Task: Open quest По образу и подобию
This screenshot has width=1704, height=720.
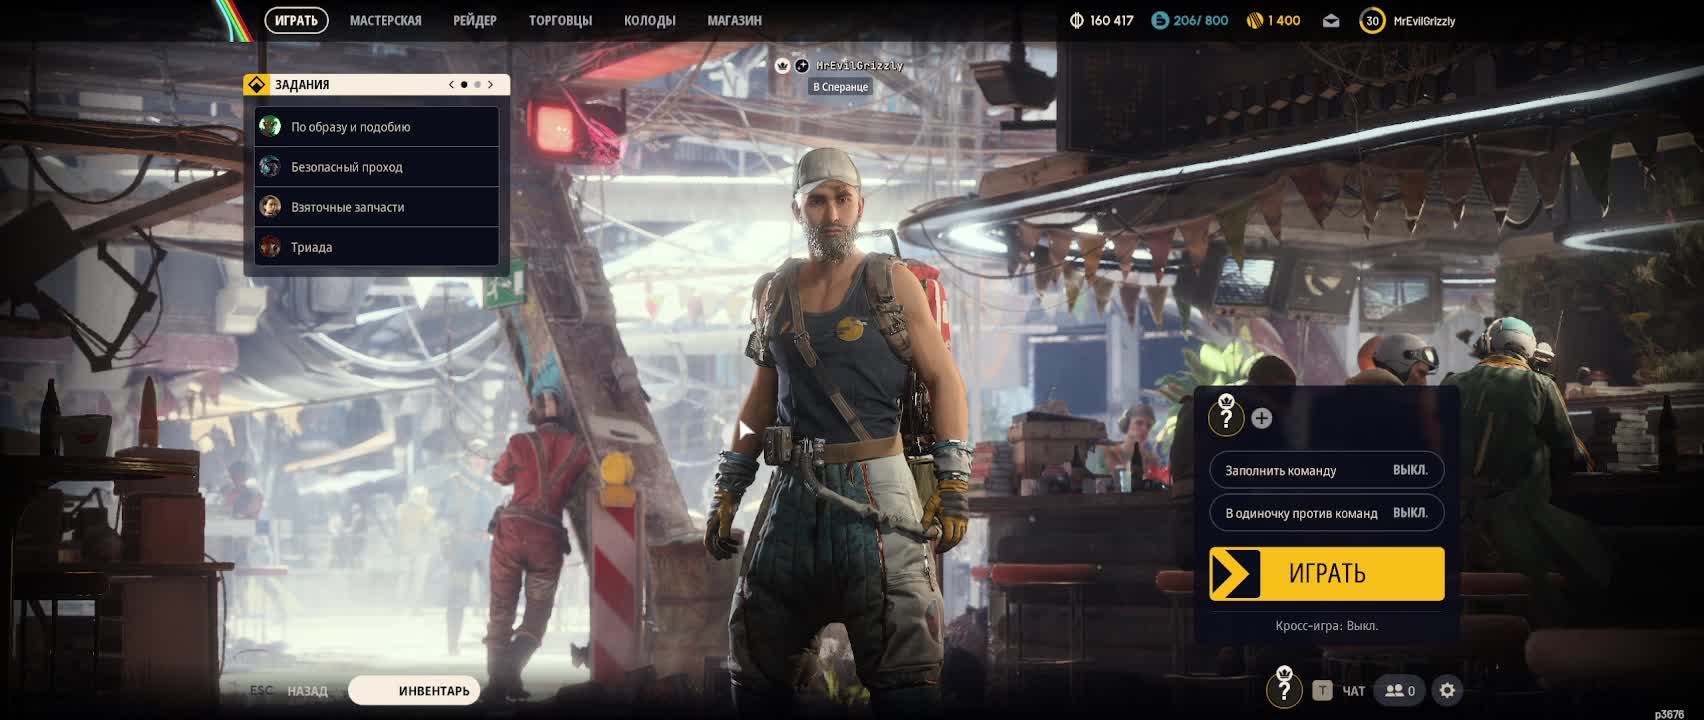Action: pos(376,127)
